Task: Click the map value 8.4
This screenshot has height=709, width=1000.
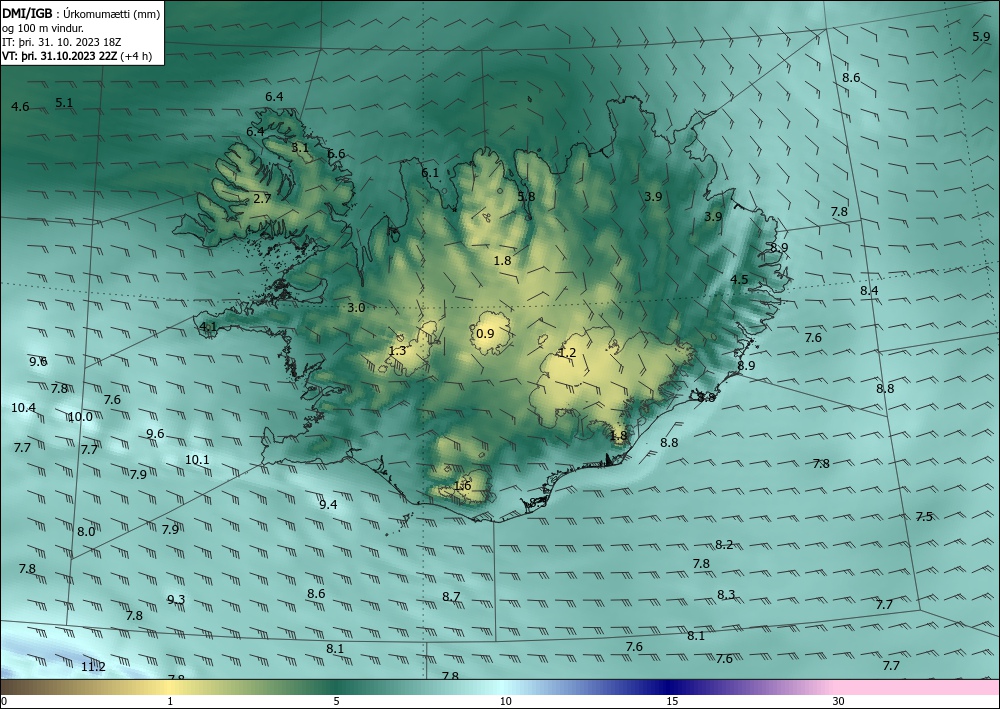Action: point(869,290)
